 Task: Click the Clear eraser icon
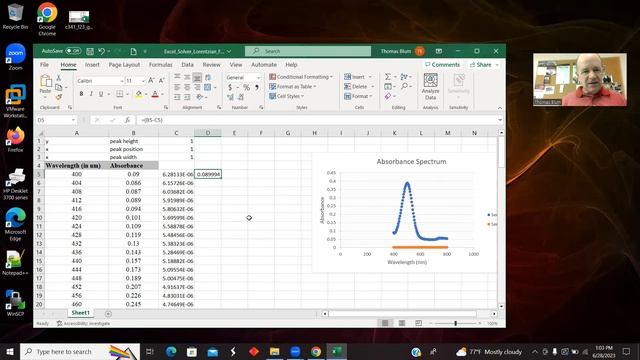[388, 96]
